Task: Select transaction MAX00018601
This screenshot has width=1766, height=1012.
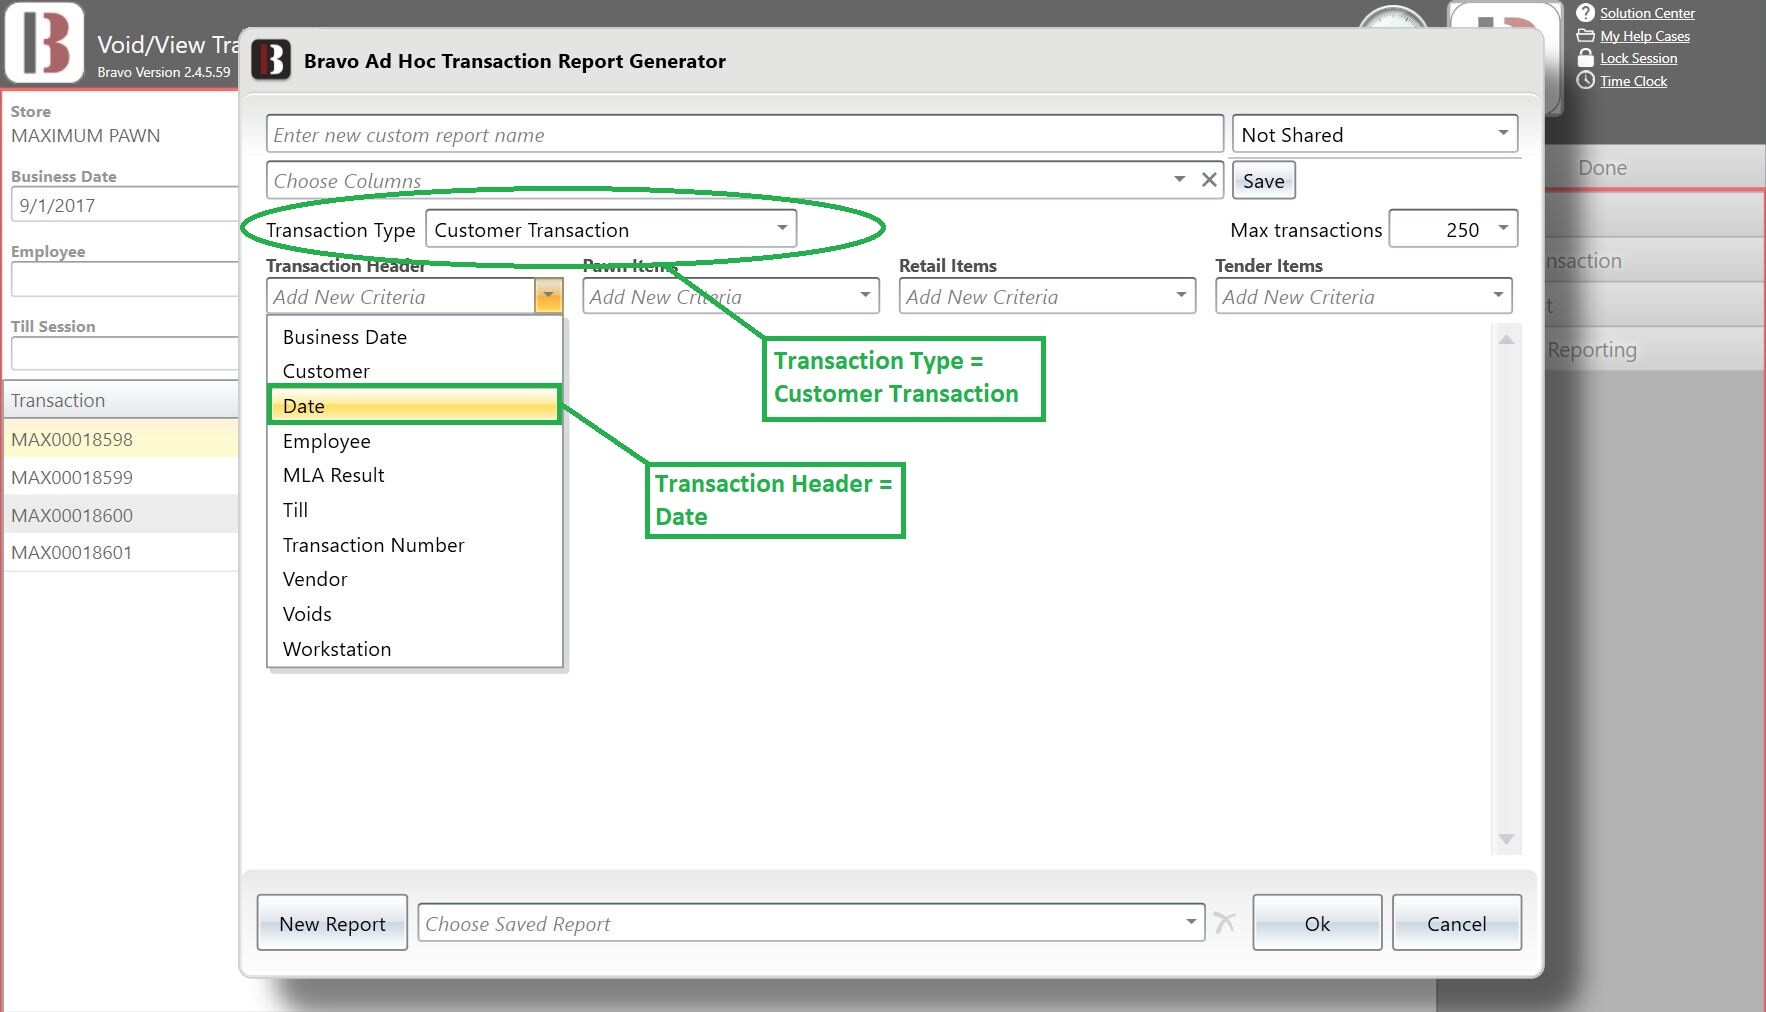Action: point(121,552)
